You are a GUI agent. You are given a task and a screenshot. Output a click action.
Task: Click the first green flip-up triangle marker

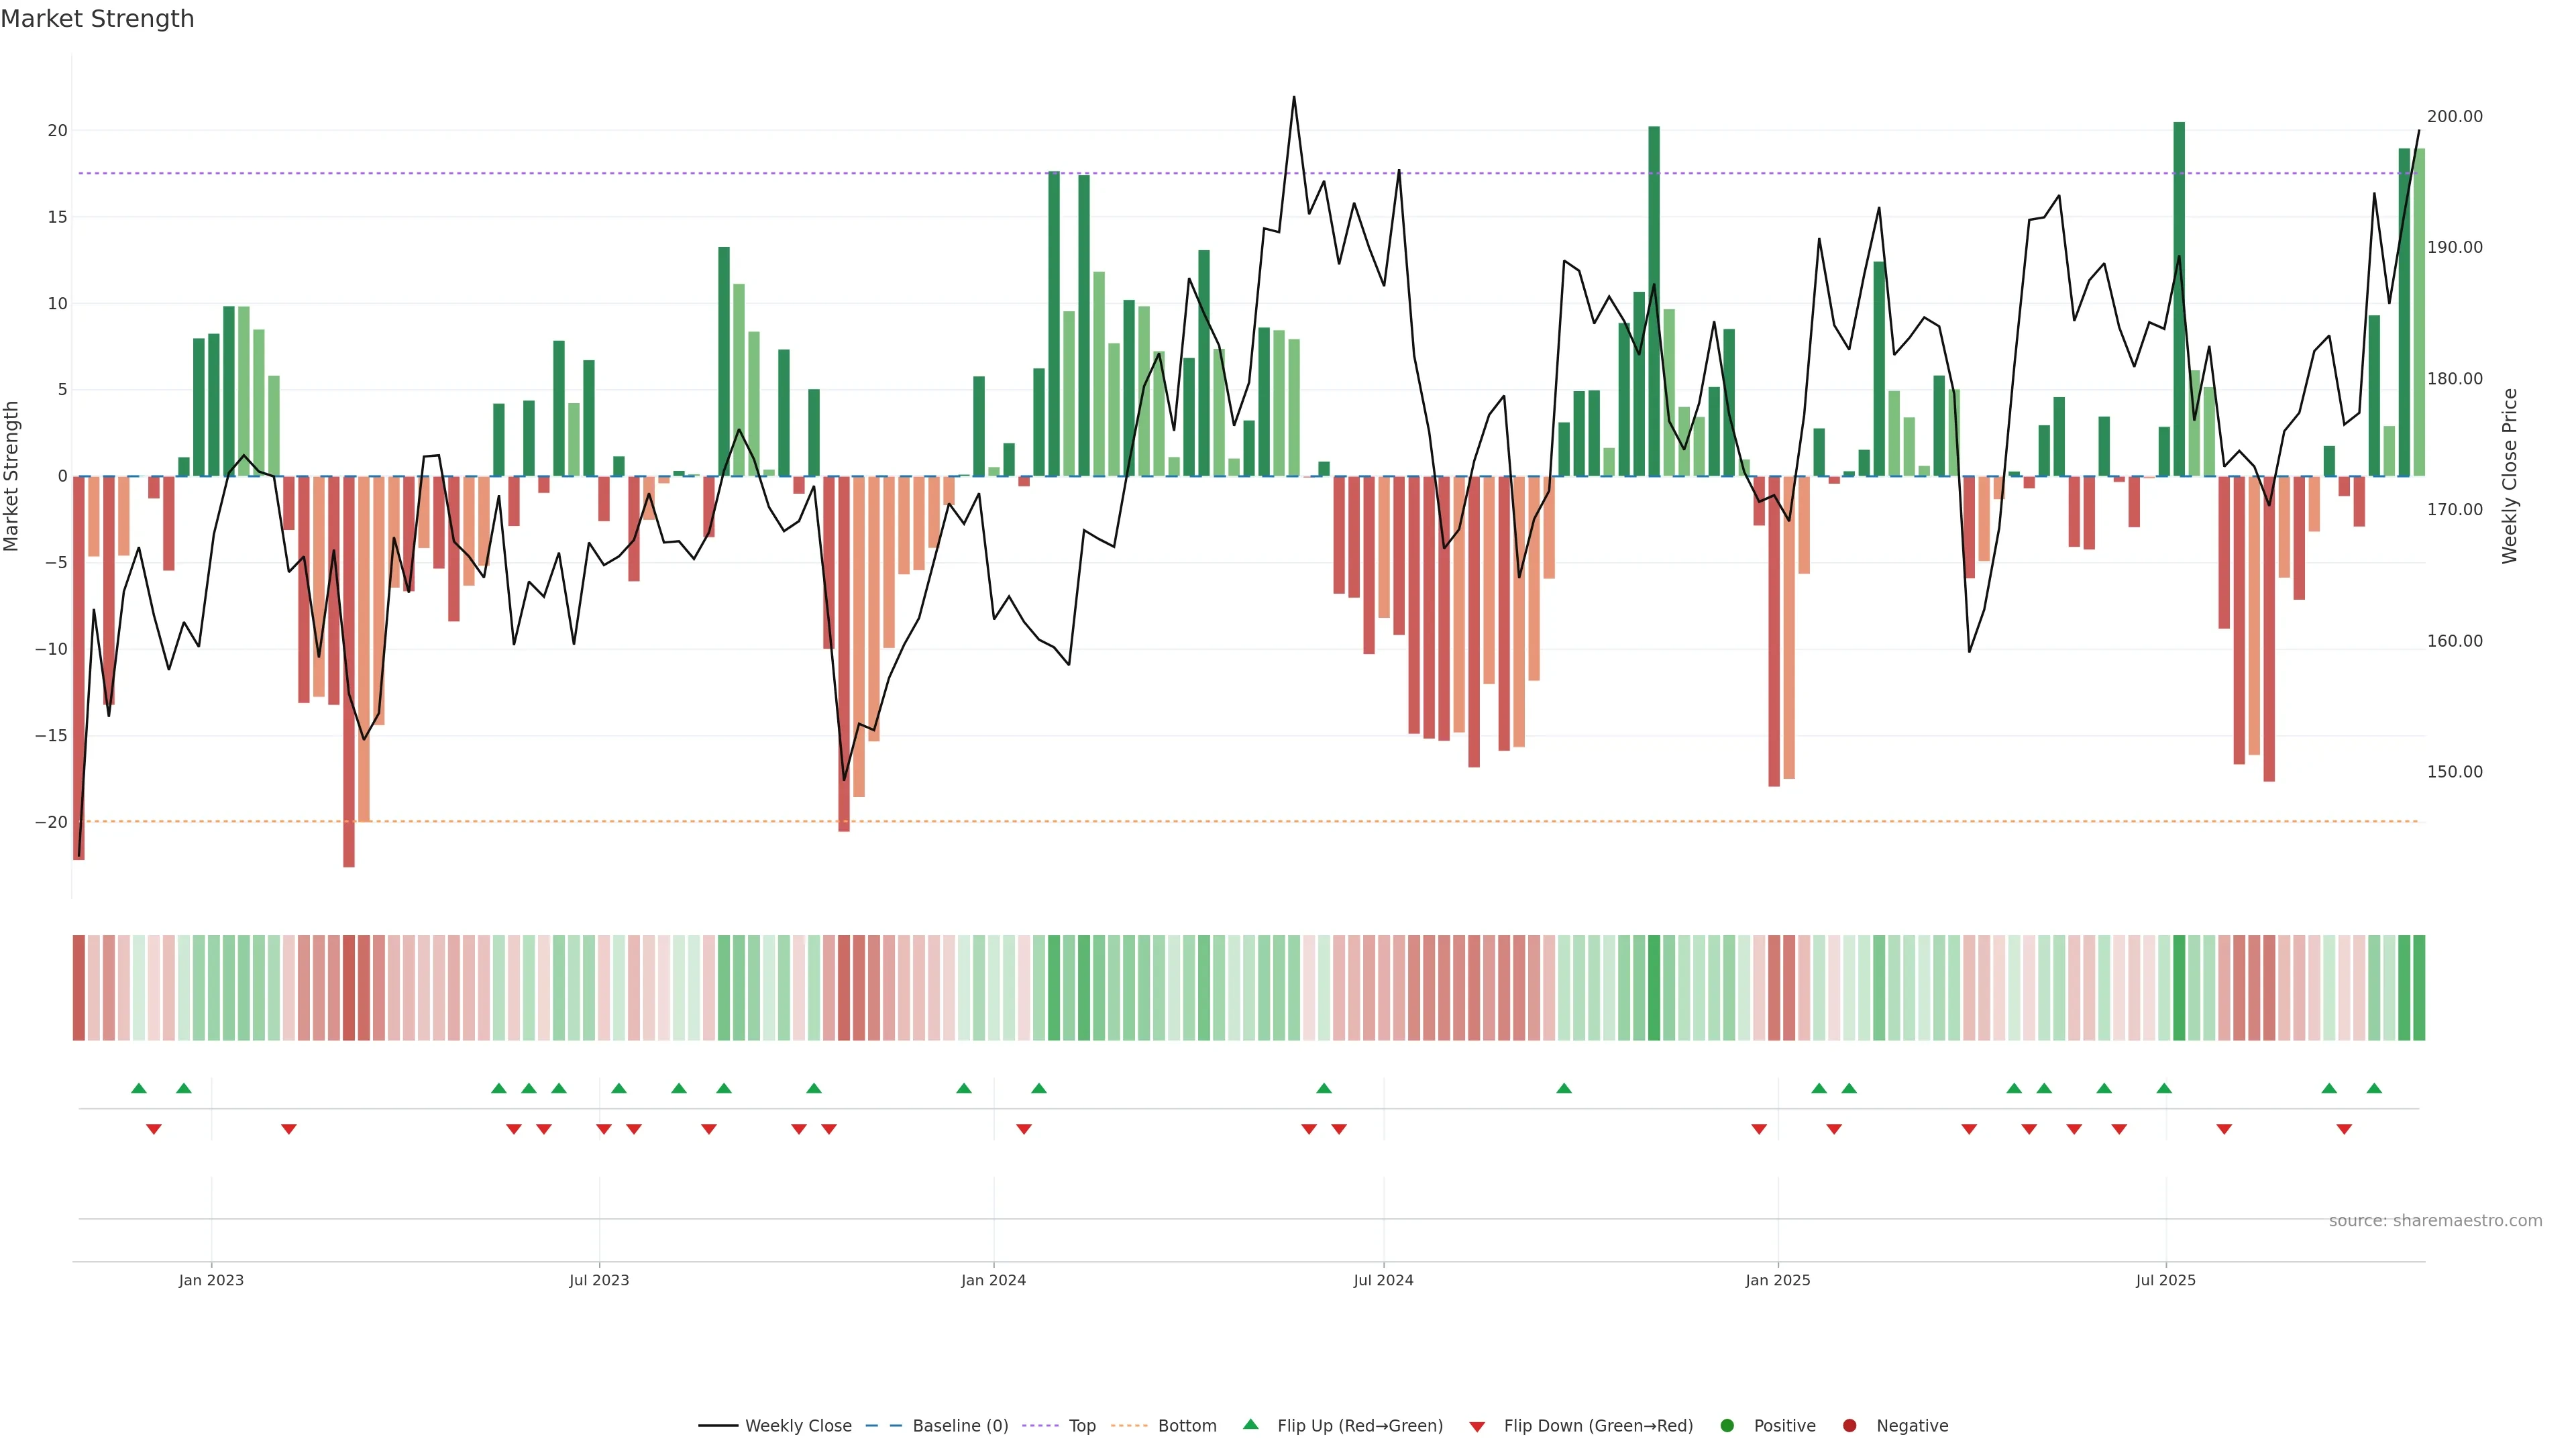click(139, 1088)
